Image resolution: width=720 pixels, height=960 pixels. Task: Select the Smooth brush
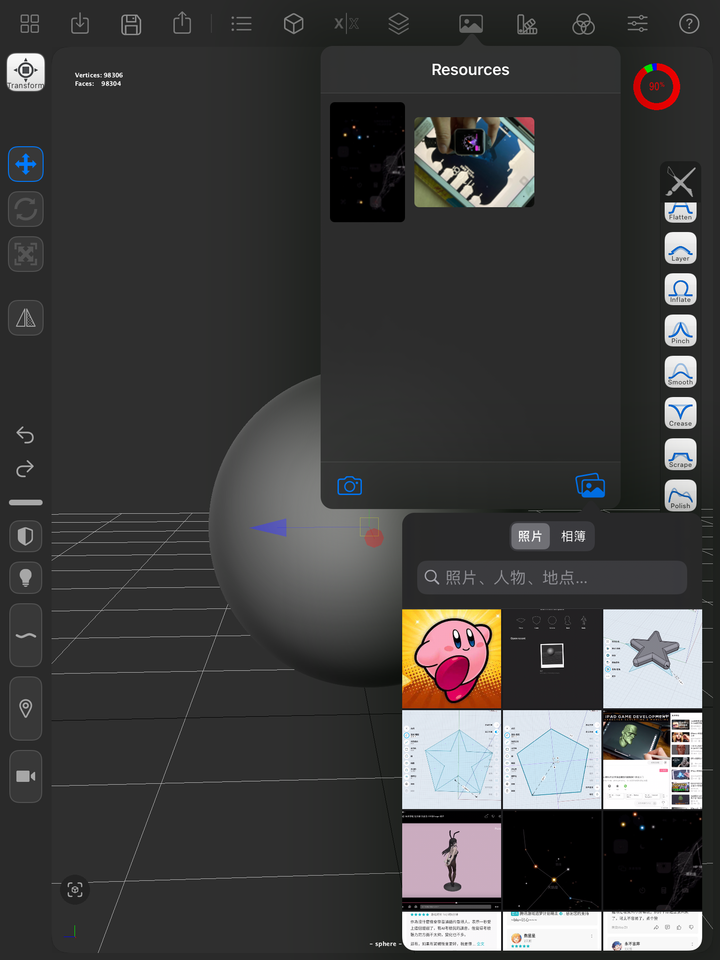[x=680, y=372]
